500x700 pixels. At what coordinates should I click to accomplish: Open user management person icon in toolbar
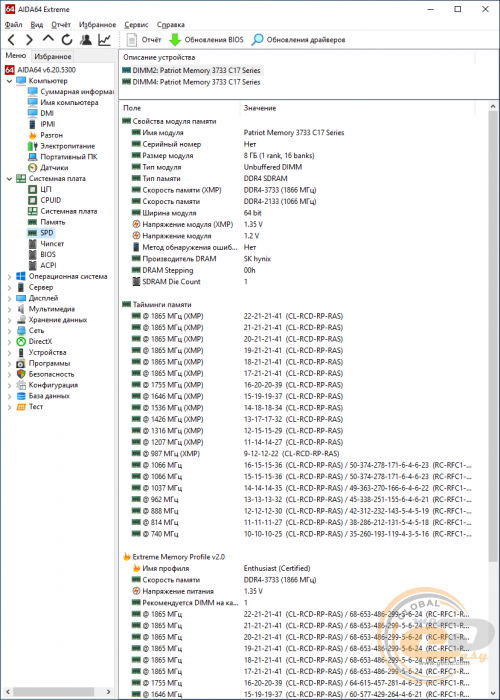(x=86, y=40)
